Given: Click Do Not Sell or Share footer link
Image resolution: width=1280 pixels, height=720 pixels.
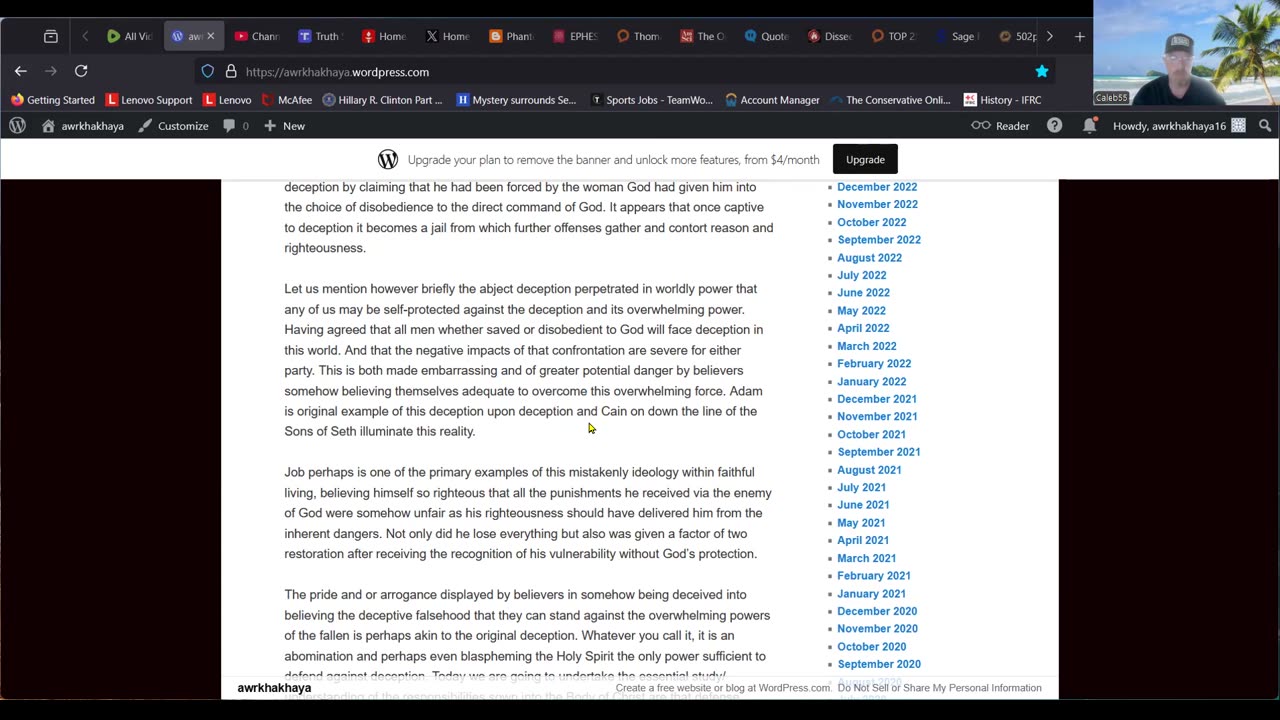Looking at the screenshot, I should [939, 688].
